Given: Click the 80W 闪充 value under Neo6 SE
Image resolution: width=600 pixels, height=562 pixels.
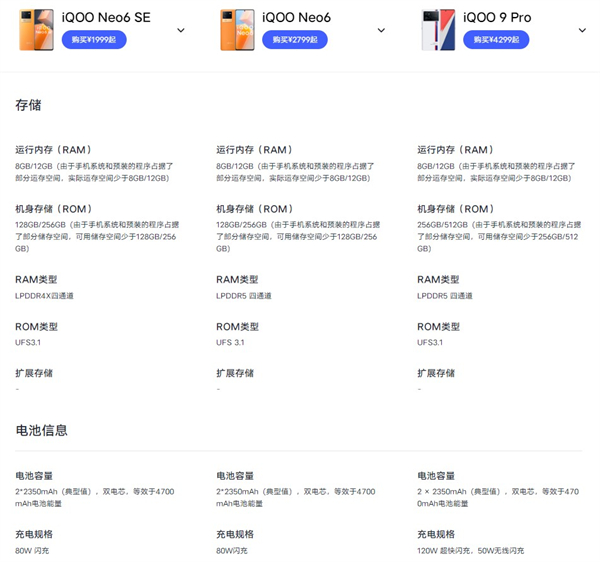Looking at the screenshot, I should (x=32, y=551).
